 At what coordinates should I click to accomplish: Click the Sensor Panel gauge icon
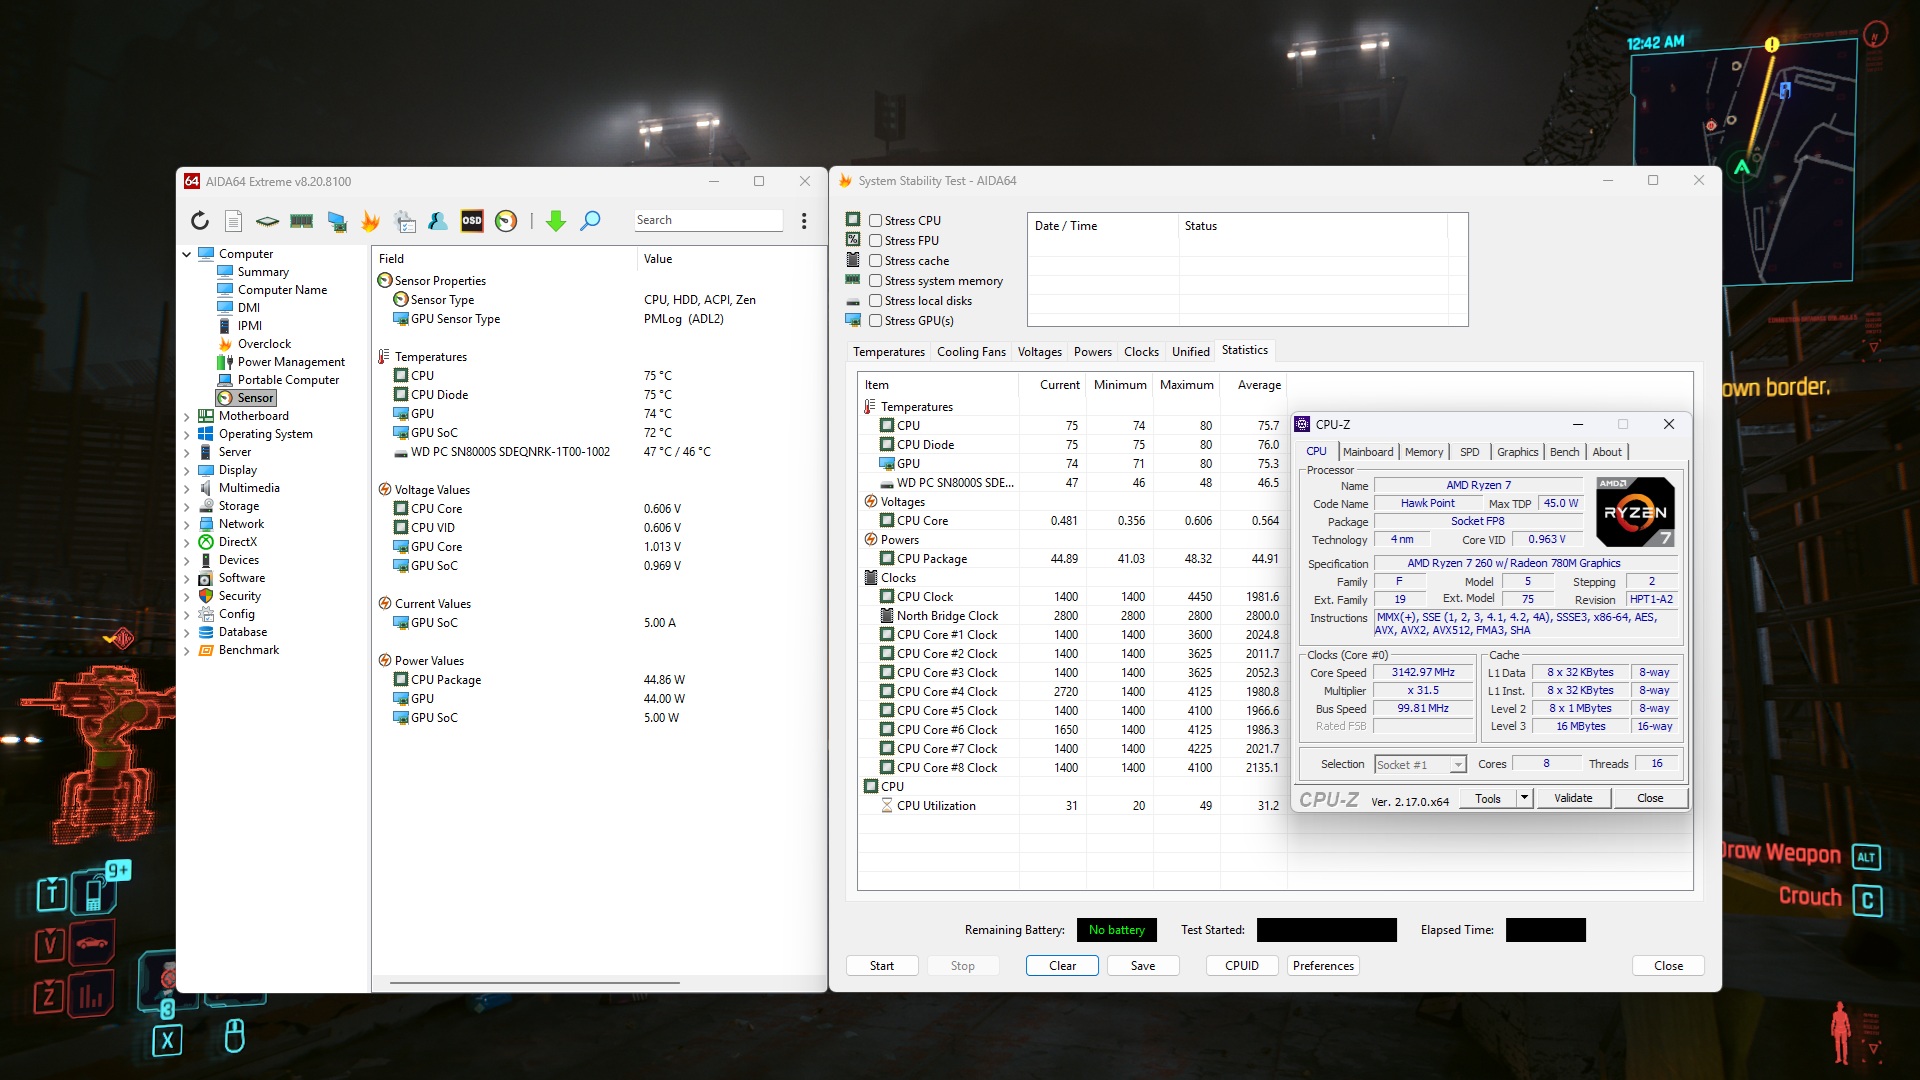click(506, 221)
